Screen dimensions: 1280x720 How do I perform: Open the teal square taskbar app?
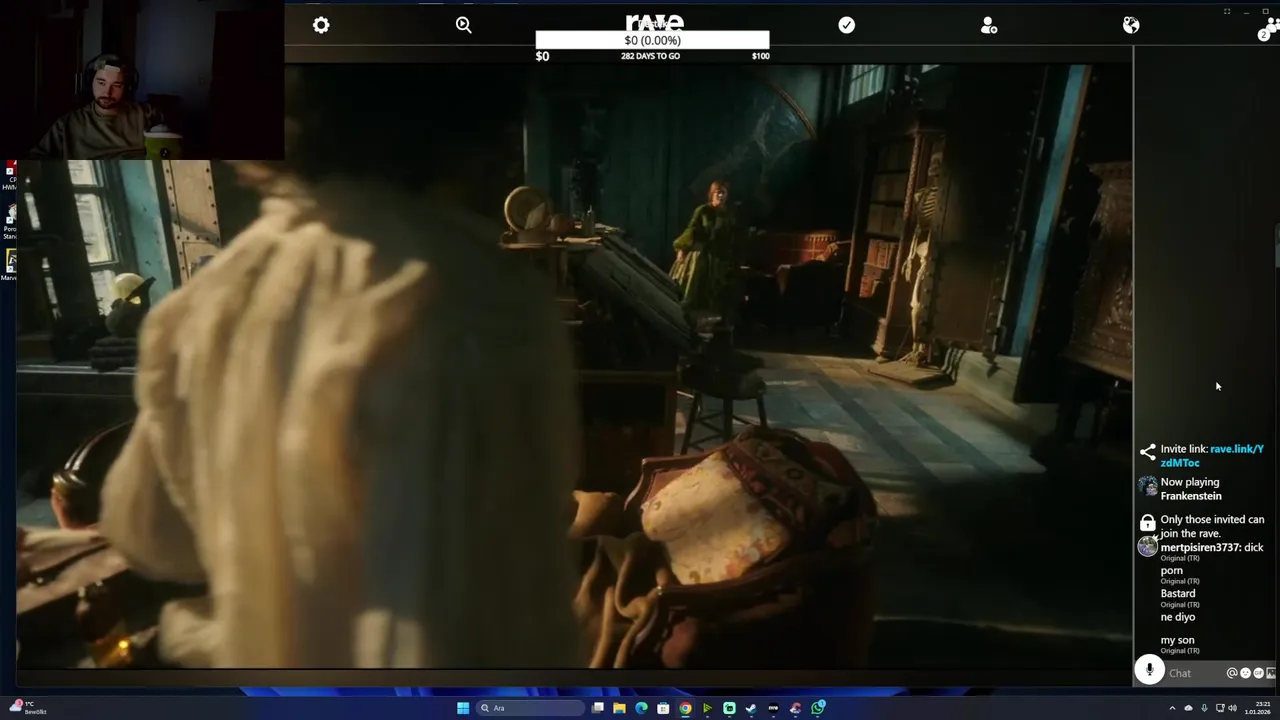click(729, 708)
